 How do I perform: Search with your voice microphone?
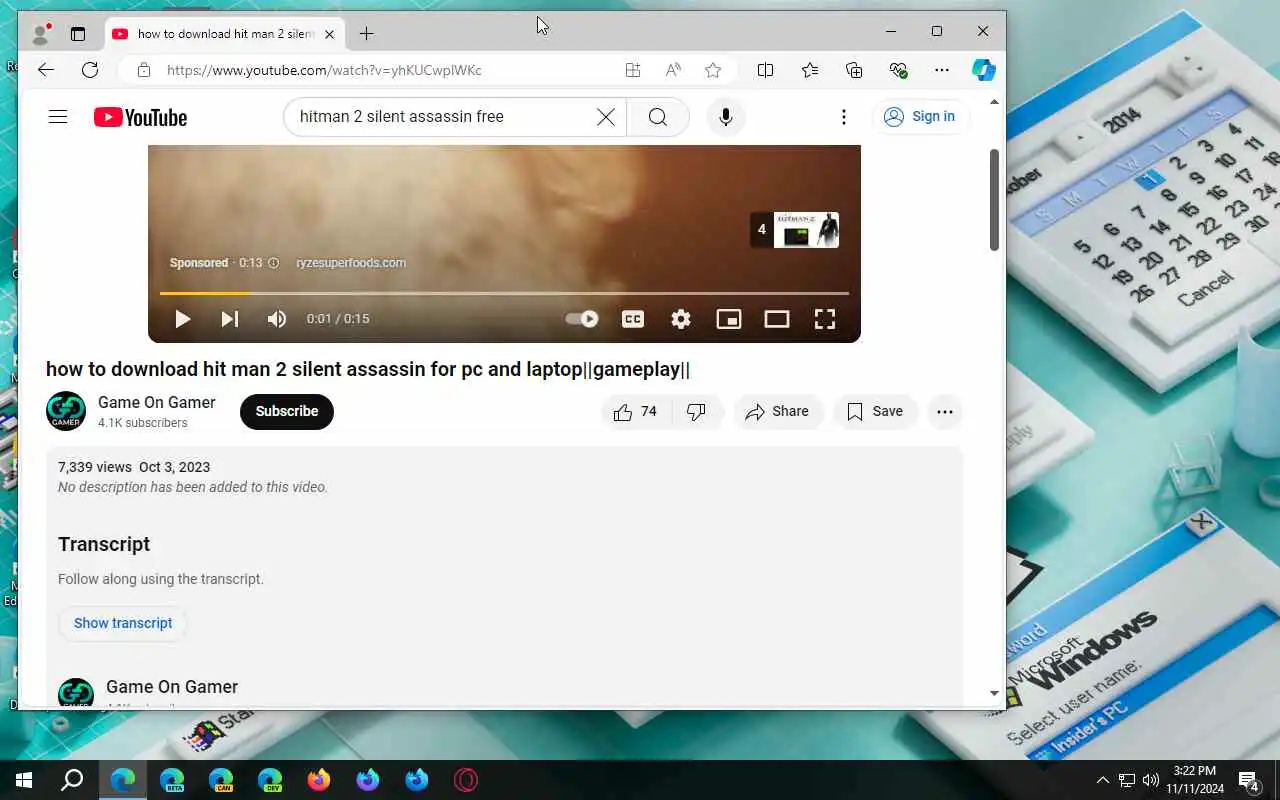click(x=726, y=117)
